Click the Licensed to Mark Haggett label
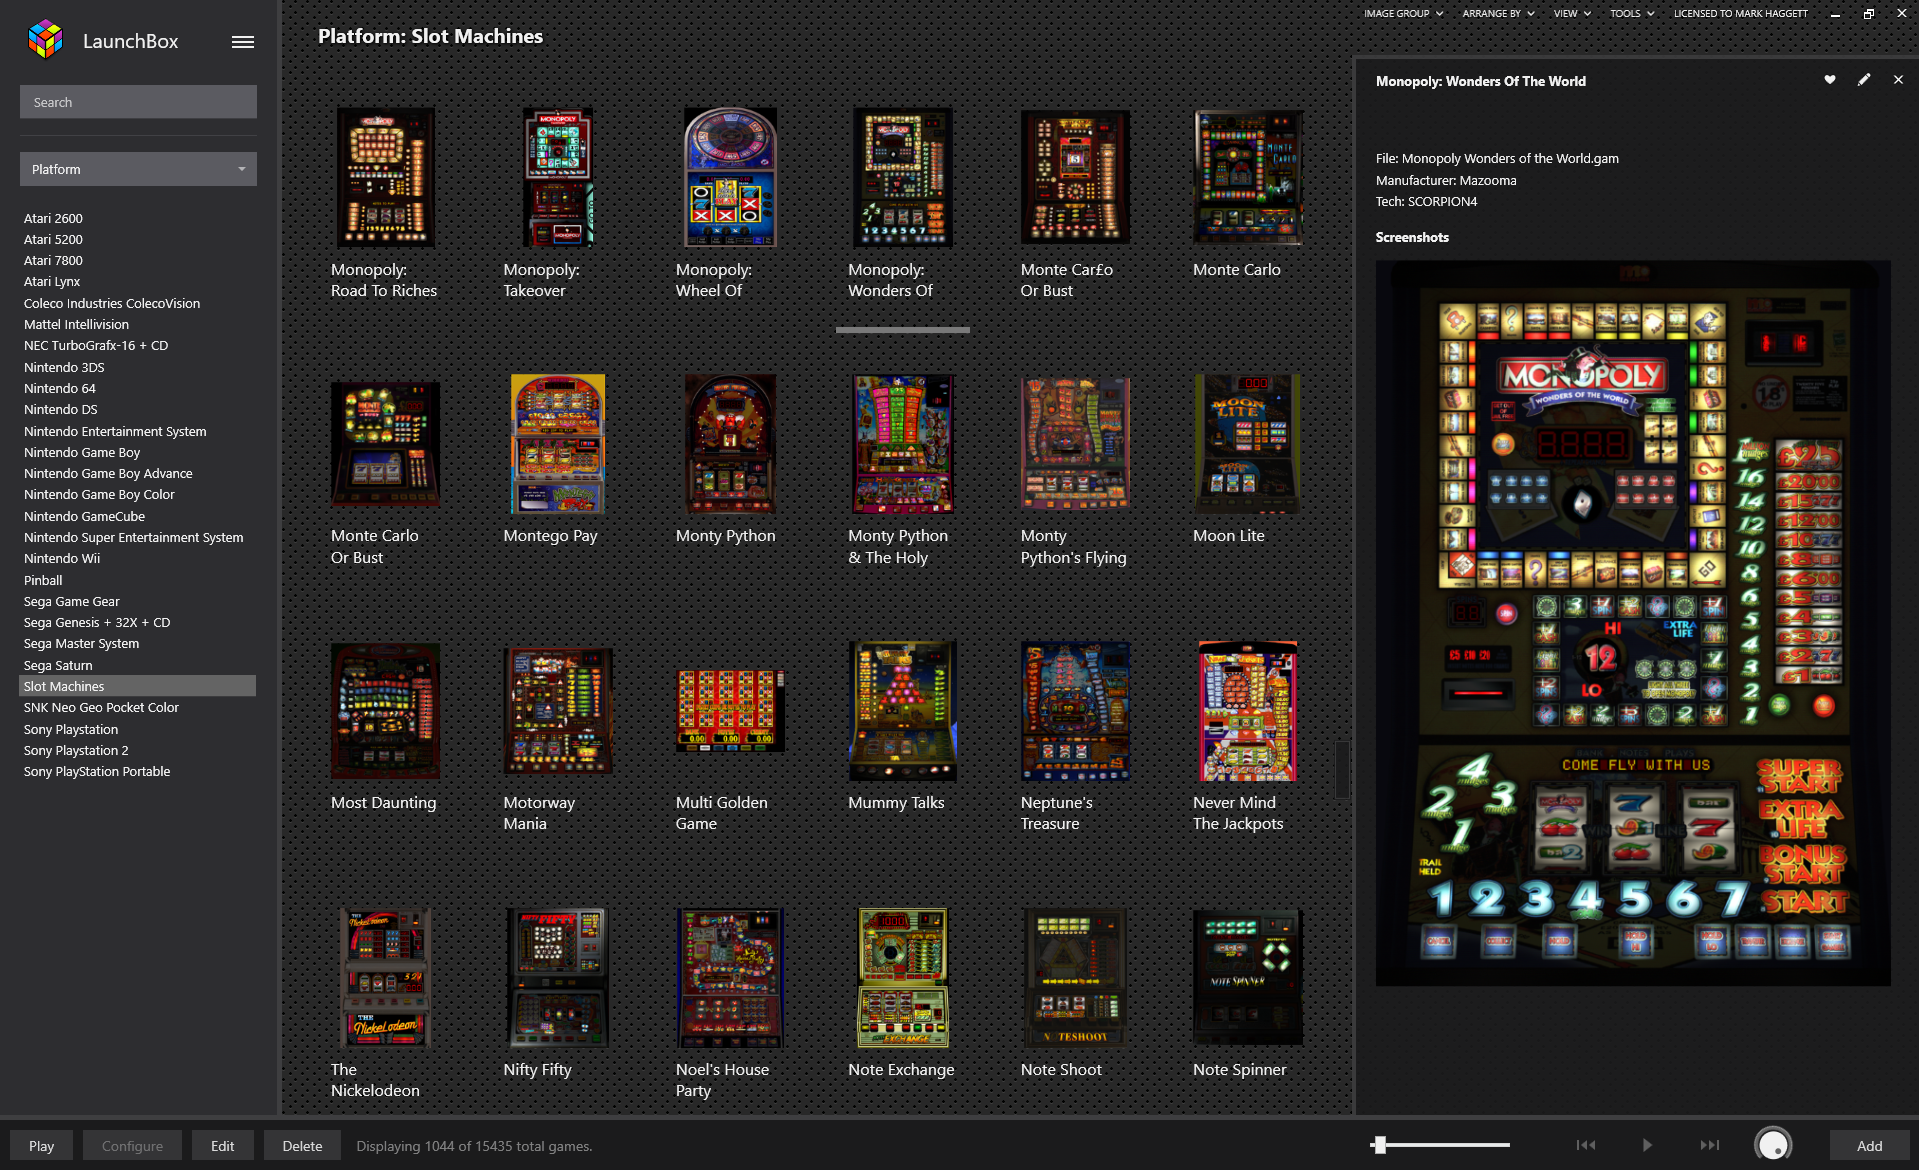The image size is (1919, 1170). pos(1741,13)
